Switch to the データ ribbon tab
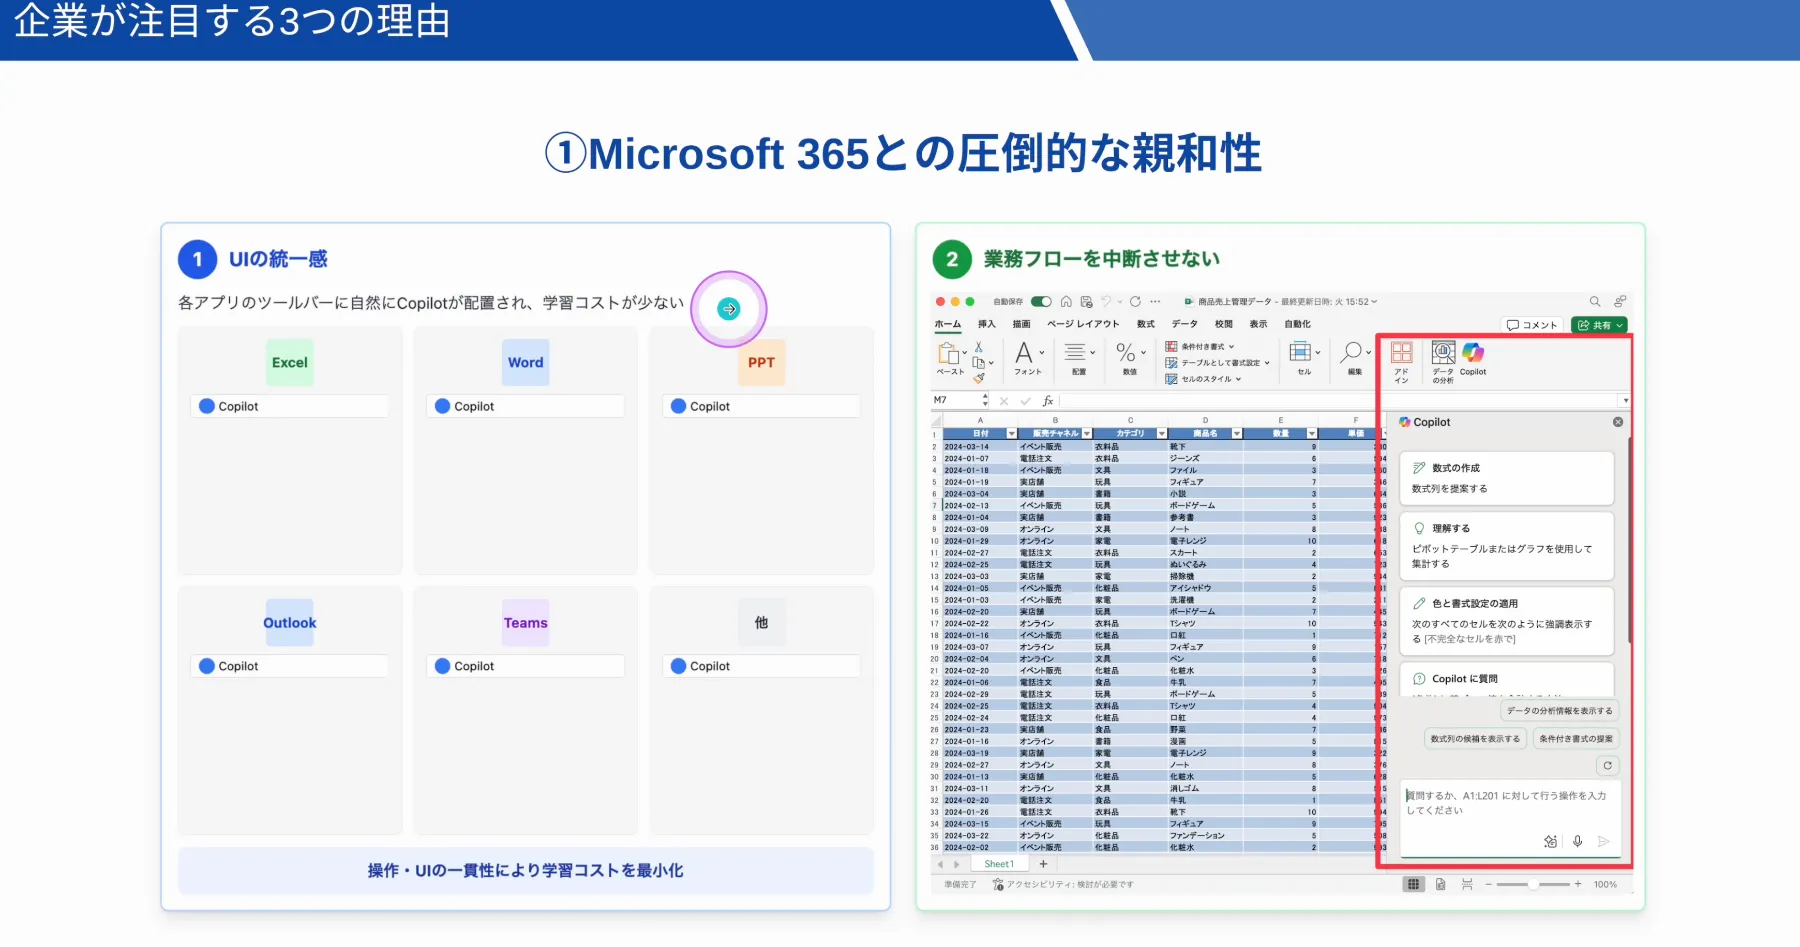Screen dimensions: 1800x947 click(1185, 324)
